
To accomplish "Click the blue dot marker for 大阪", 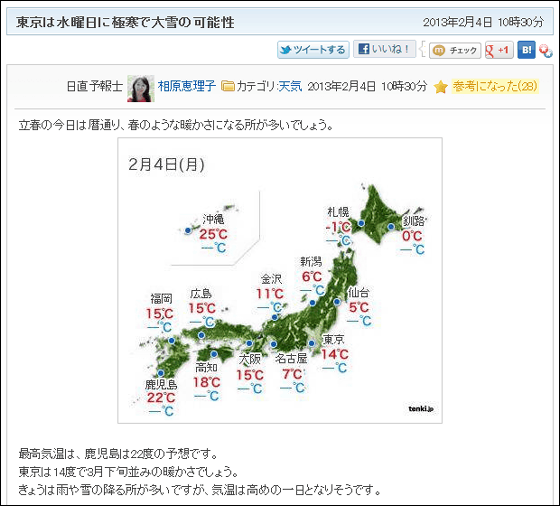I will tap(249, 344).
